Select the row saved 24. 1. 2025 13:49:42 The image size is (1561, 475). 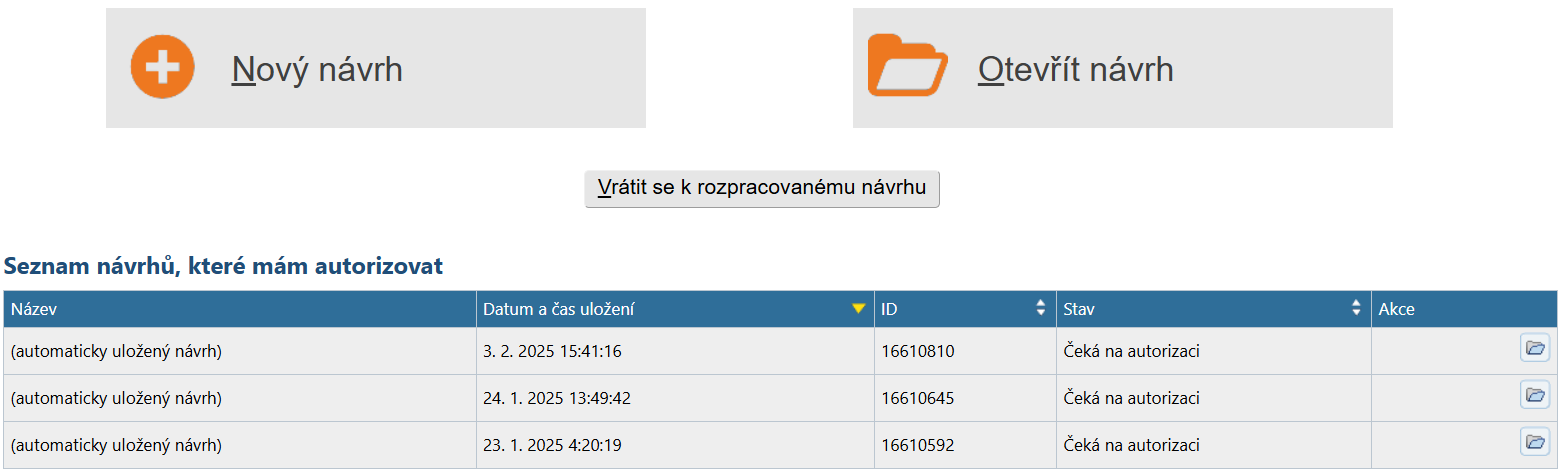557,398
